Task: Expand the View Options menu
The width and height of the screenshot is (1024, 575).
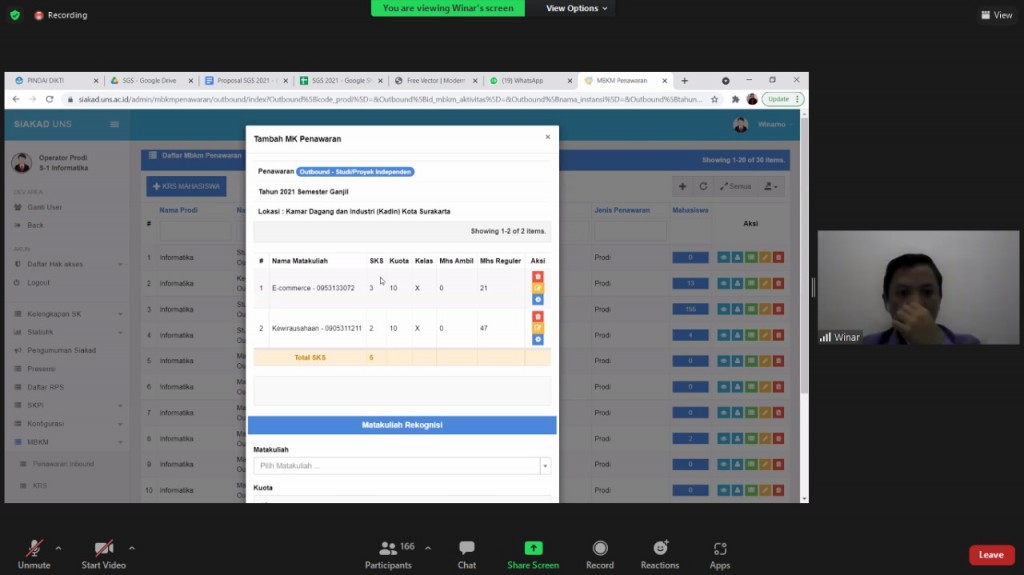Action: tap(577, 8)
